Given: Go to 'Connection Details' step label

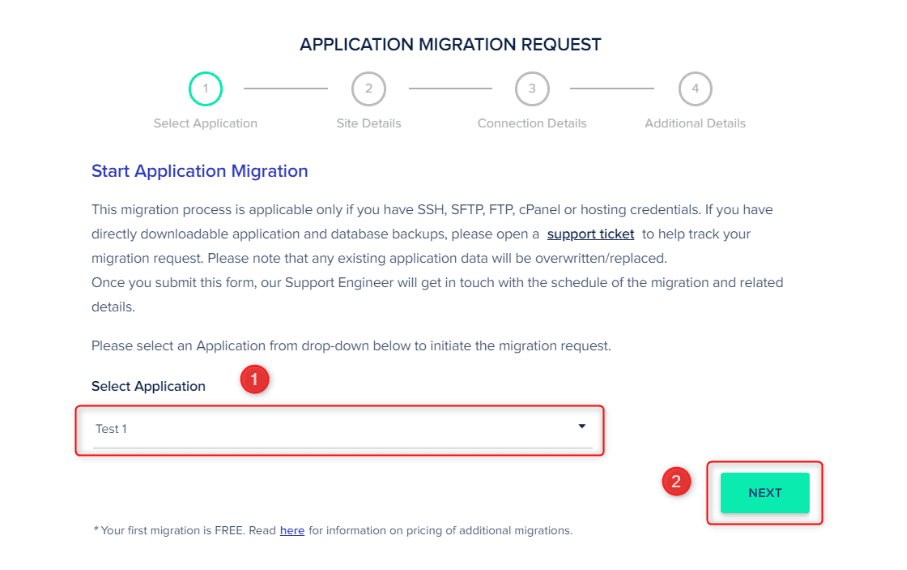Looking at the screenshot, I should 532,123.
